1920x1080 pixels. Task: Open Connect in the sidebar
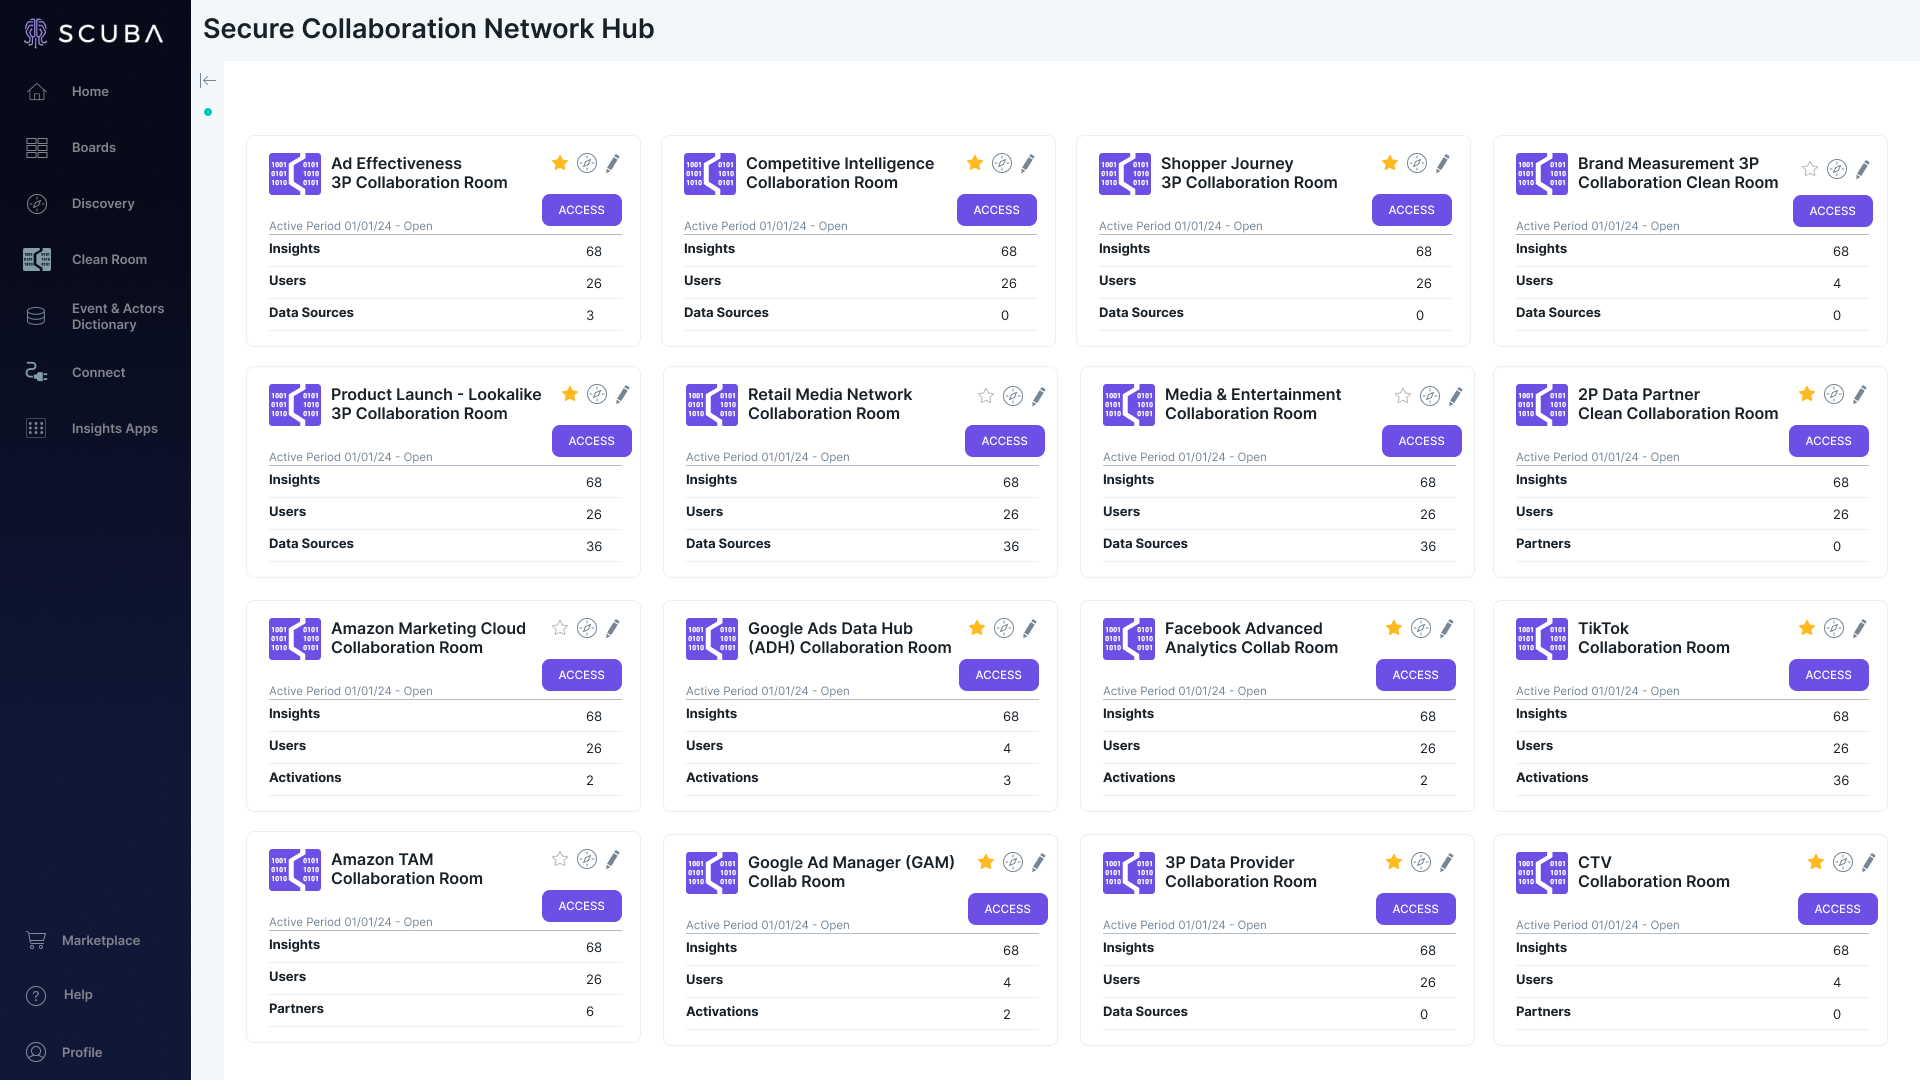(x=98, y=372)
